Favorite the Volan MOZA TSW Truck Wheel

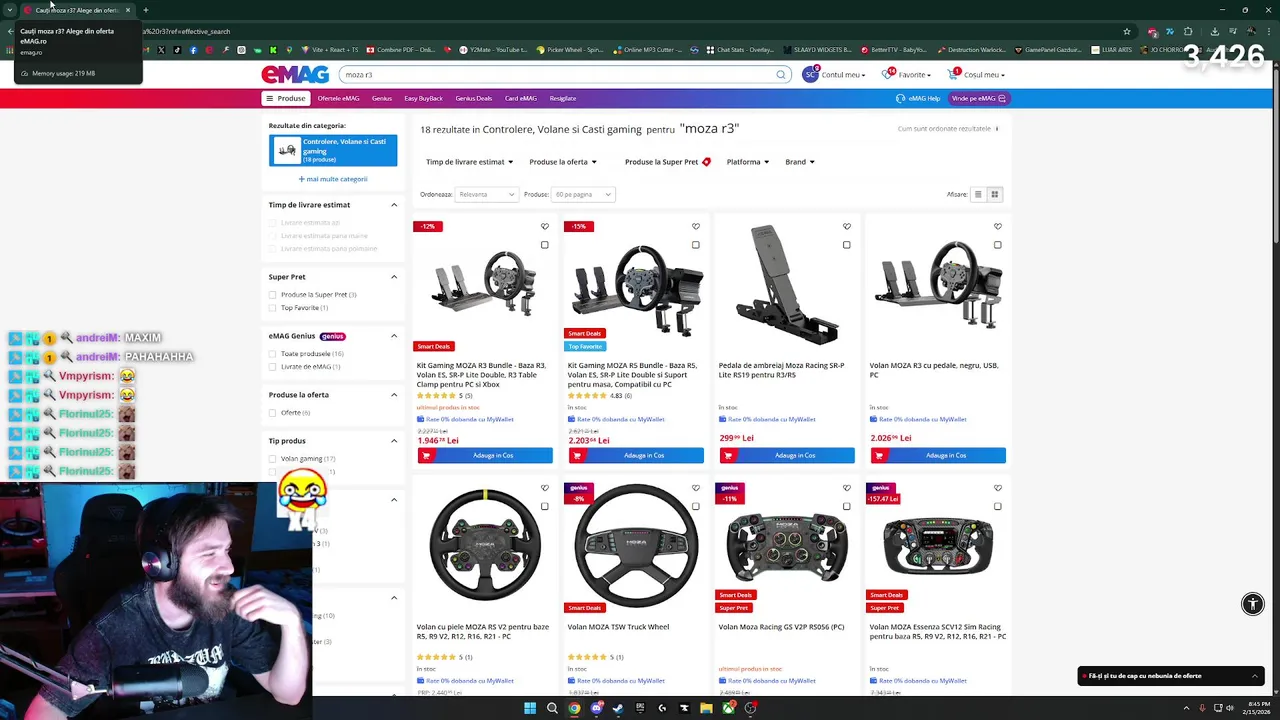click(696, 488)
